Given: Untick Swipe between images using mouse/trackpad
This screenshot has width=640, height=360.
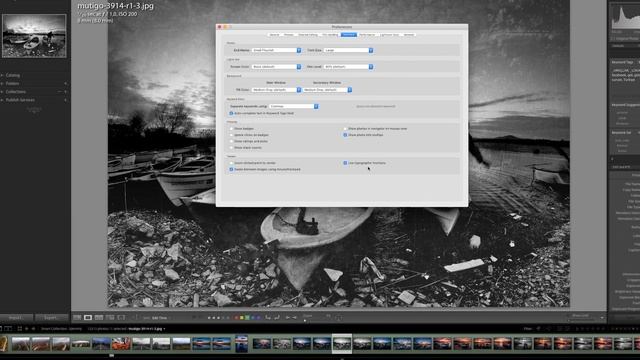Looking at the screenshot, I should click(x=231, y=169).
